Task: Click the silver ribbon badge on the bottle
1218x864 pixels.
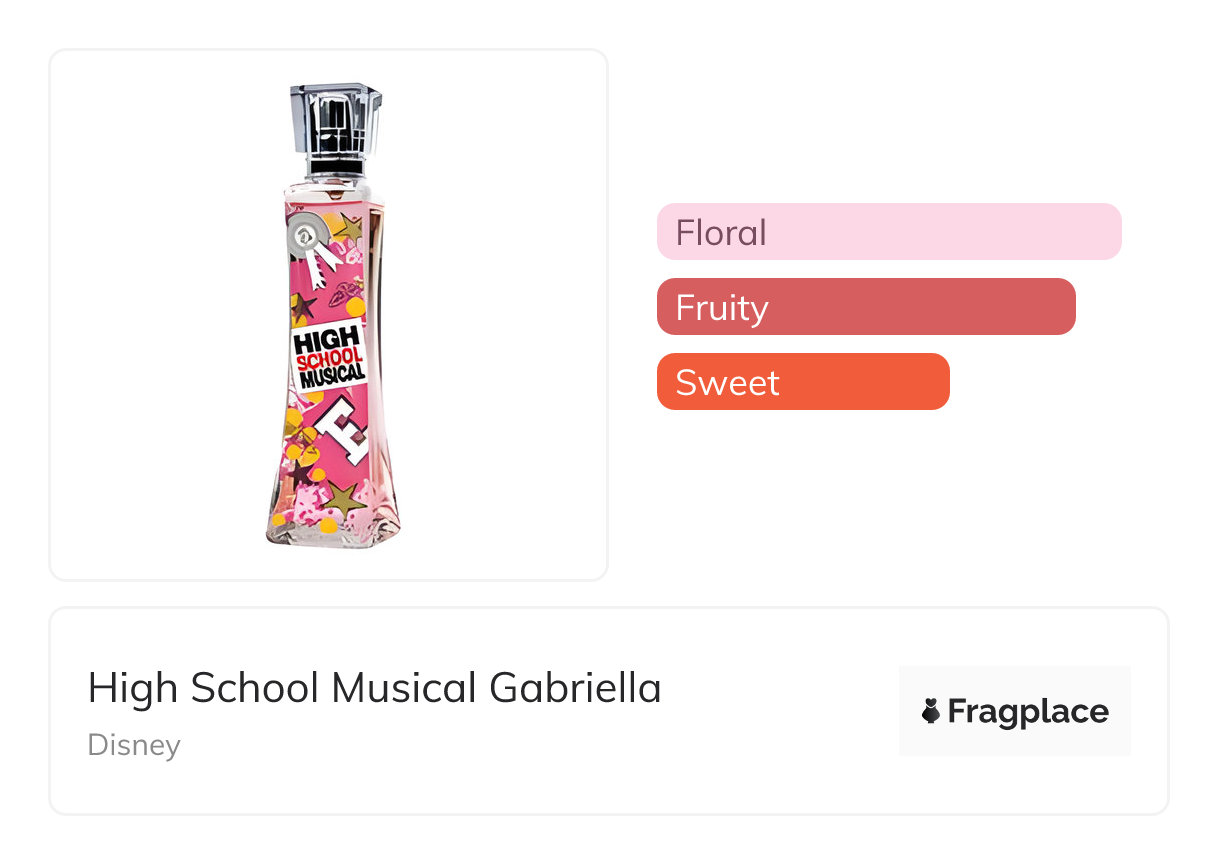Action: pyautogui.click(x=304, y=238)
